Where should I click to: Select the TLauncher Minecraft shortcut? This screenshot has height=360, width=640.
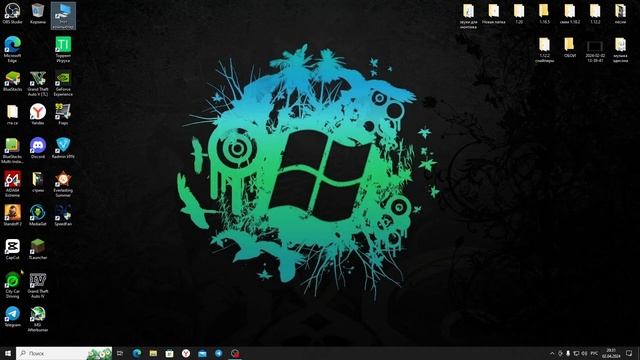coord(38,249)
